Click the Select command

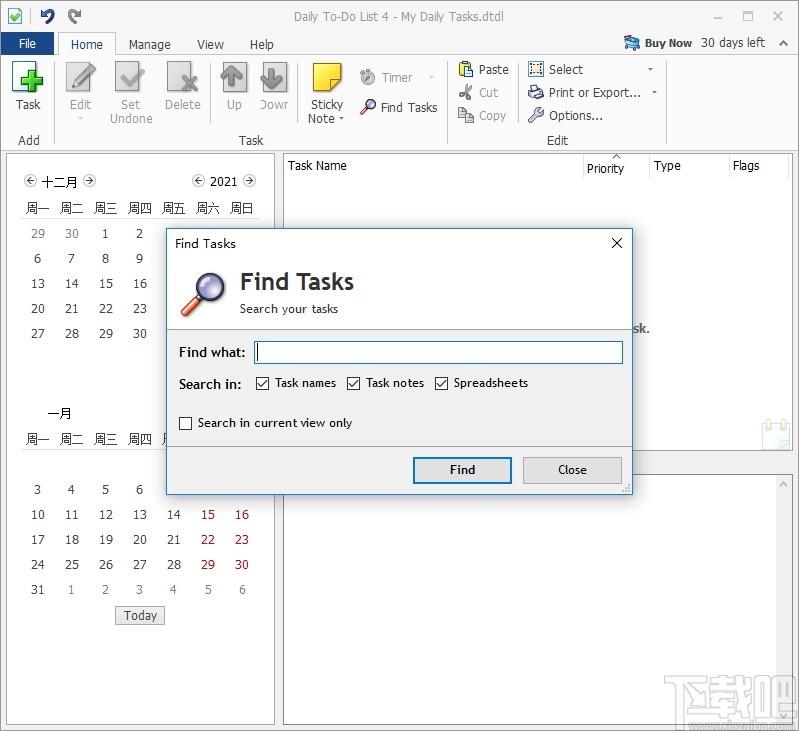[x=556, y=69]
